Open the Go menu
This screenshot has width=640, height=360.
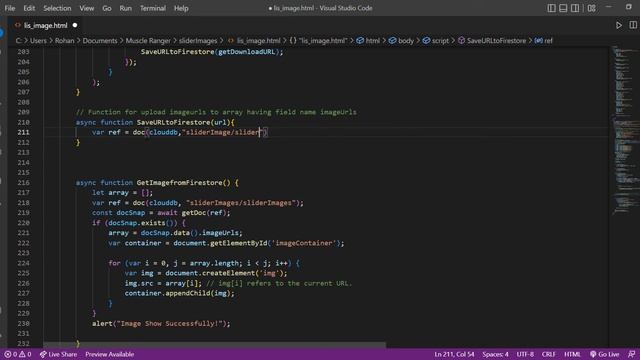click(x=107, y=8)
